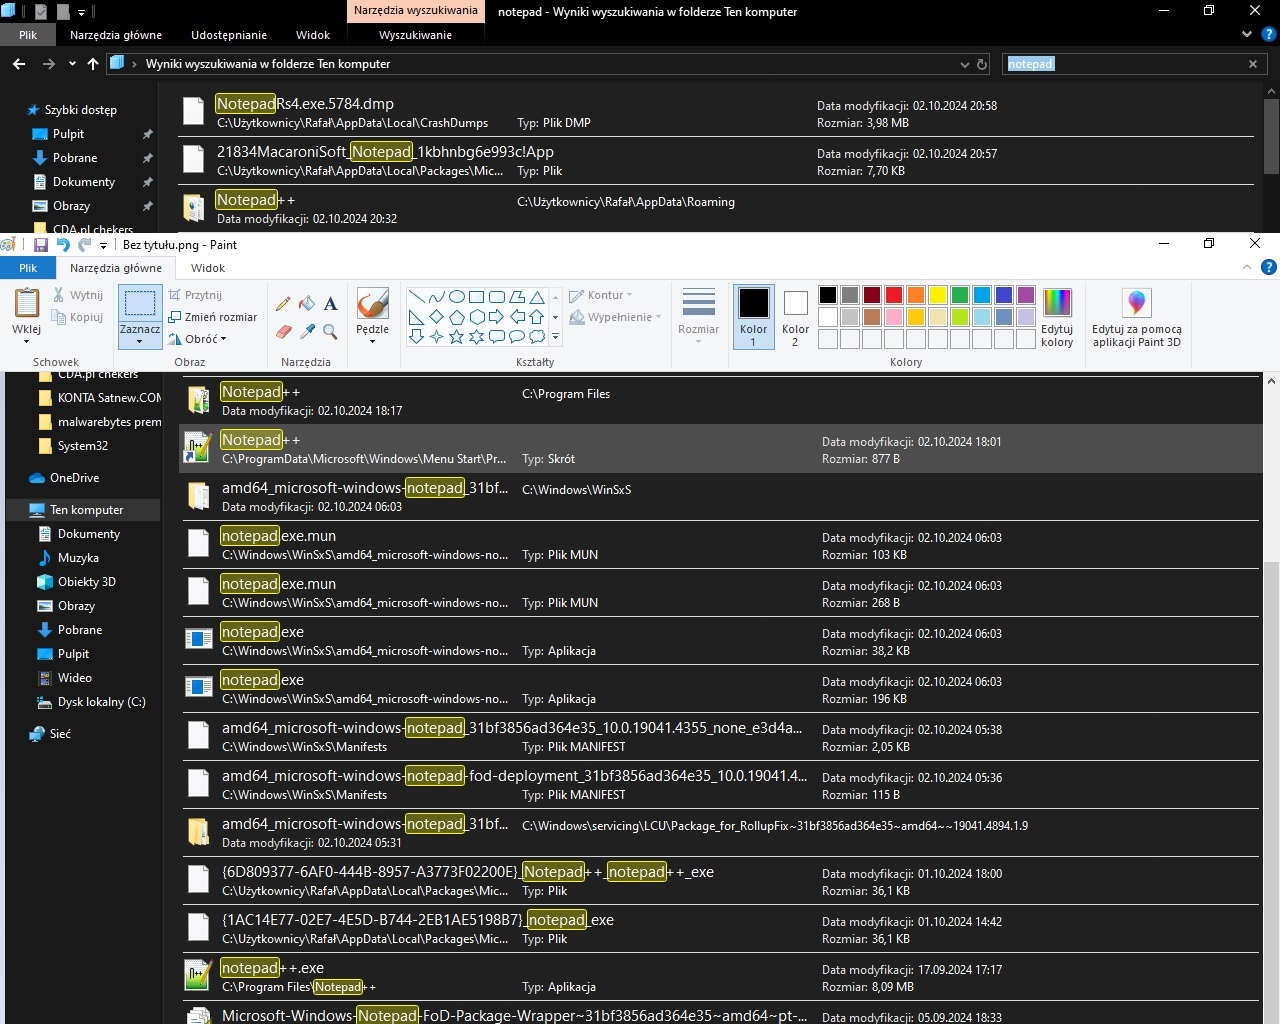Activate Kolor 1 as the active color

[753, 316]
